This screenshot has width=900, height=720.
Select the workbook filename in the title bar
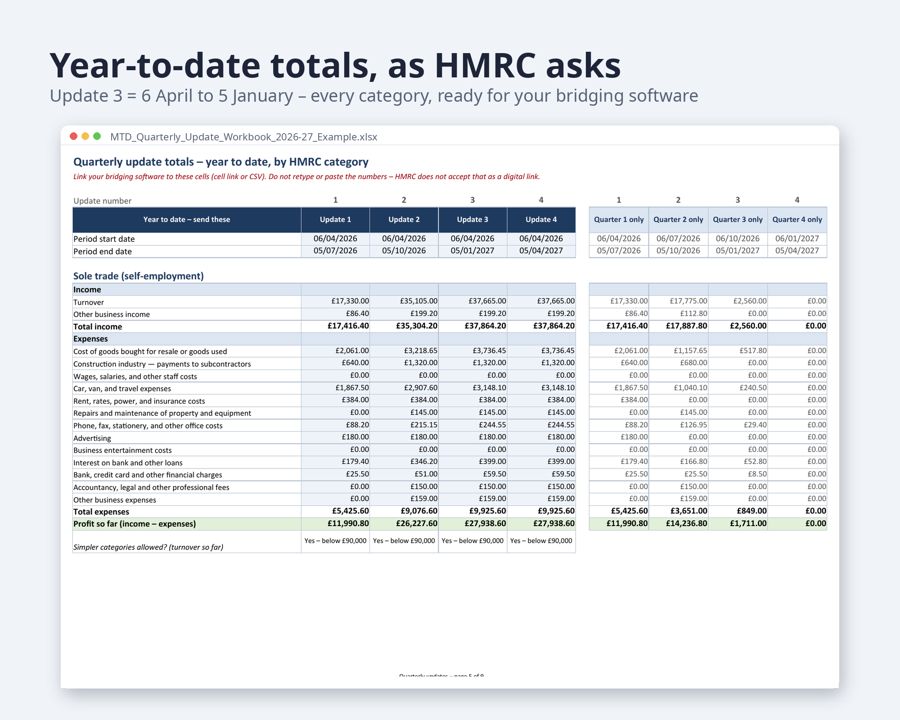243,137
